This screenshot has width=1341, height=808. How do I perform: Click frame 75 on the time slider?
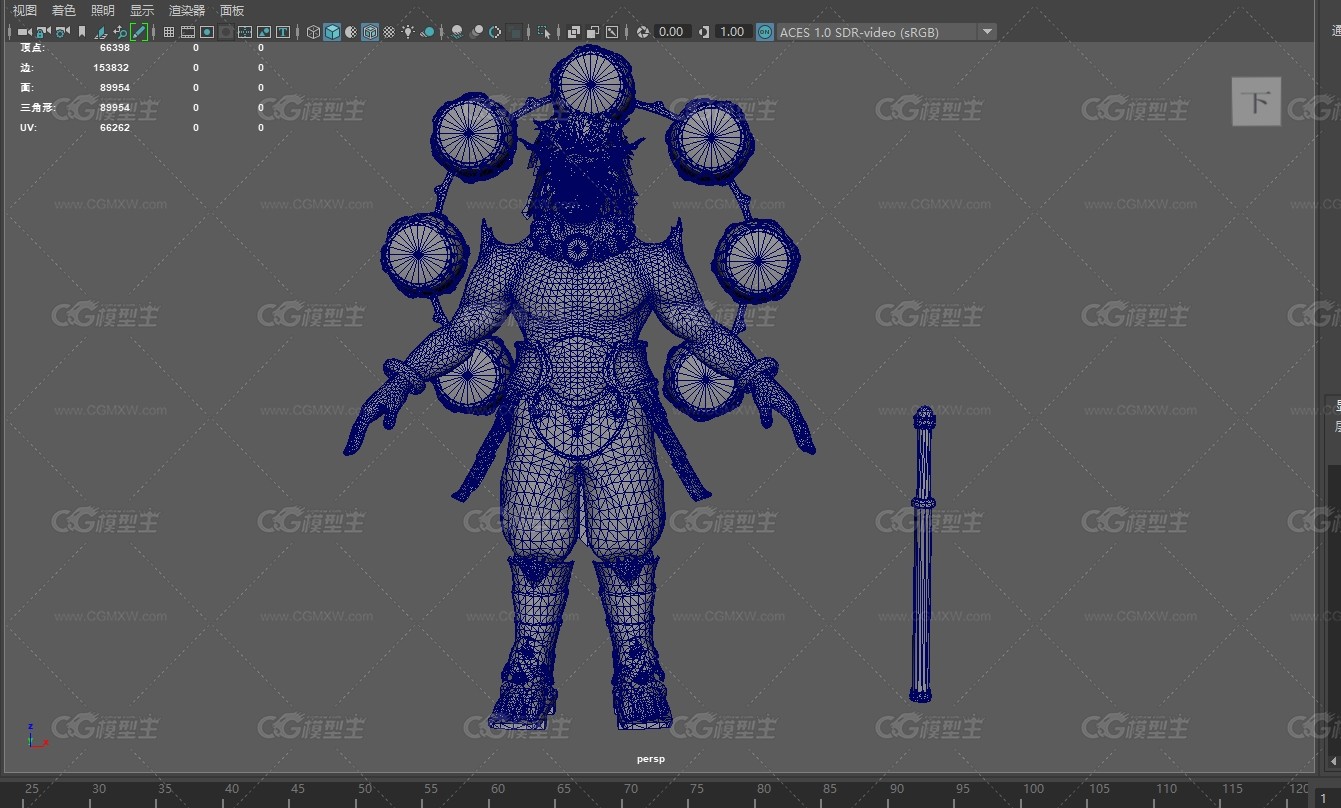(x=698, y=790)
